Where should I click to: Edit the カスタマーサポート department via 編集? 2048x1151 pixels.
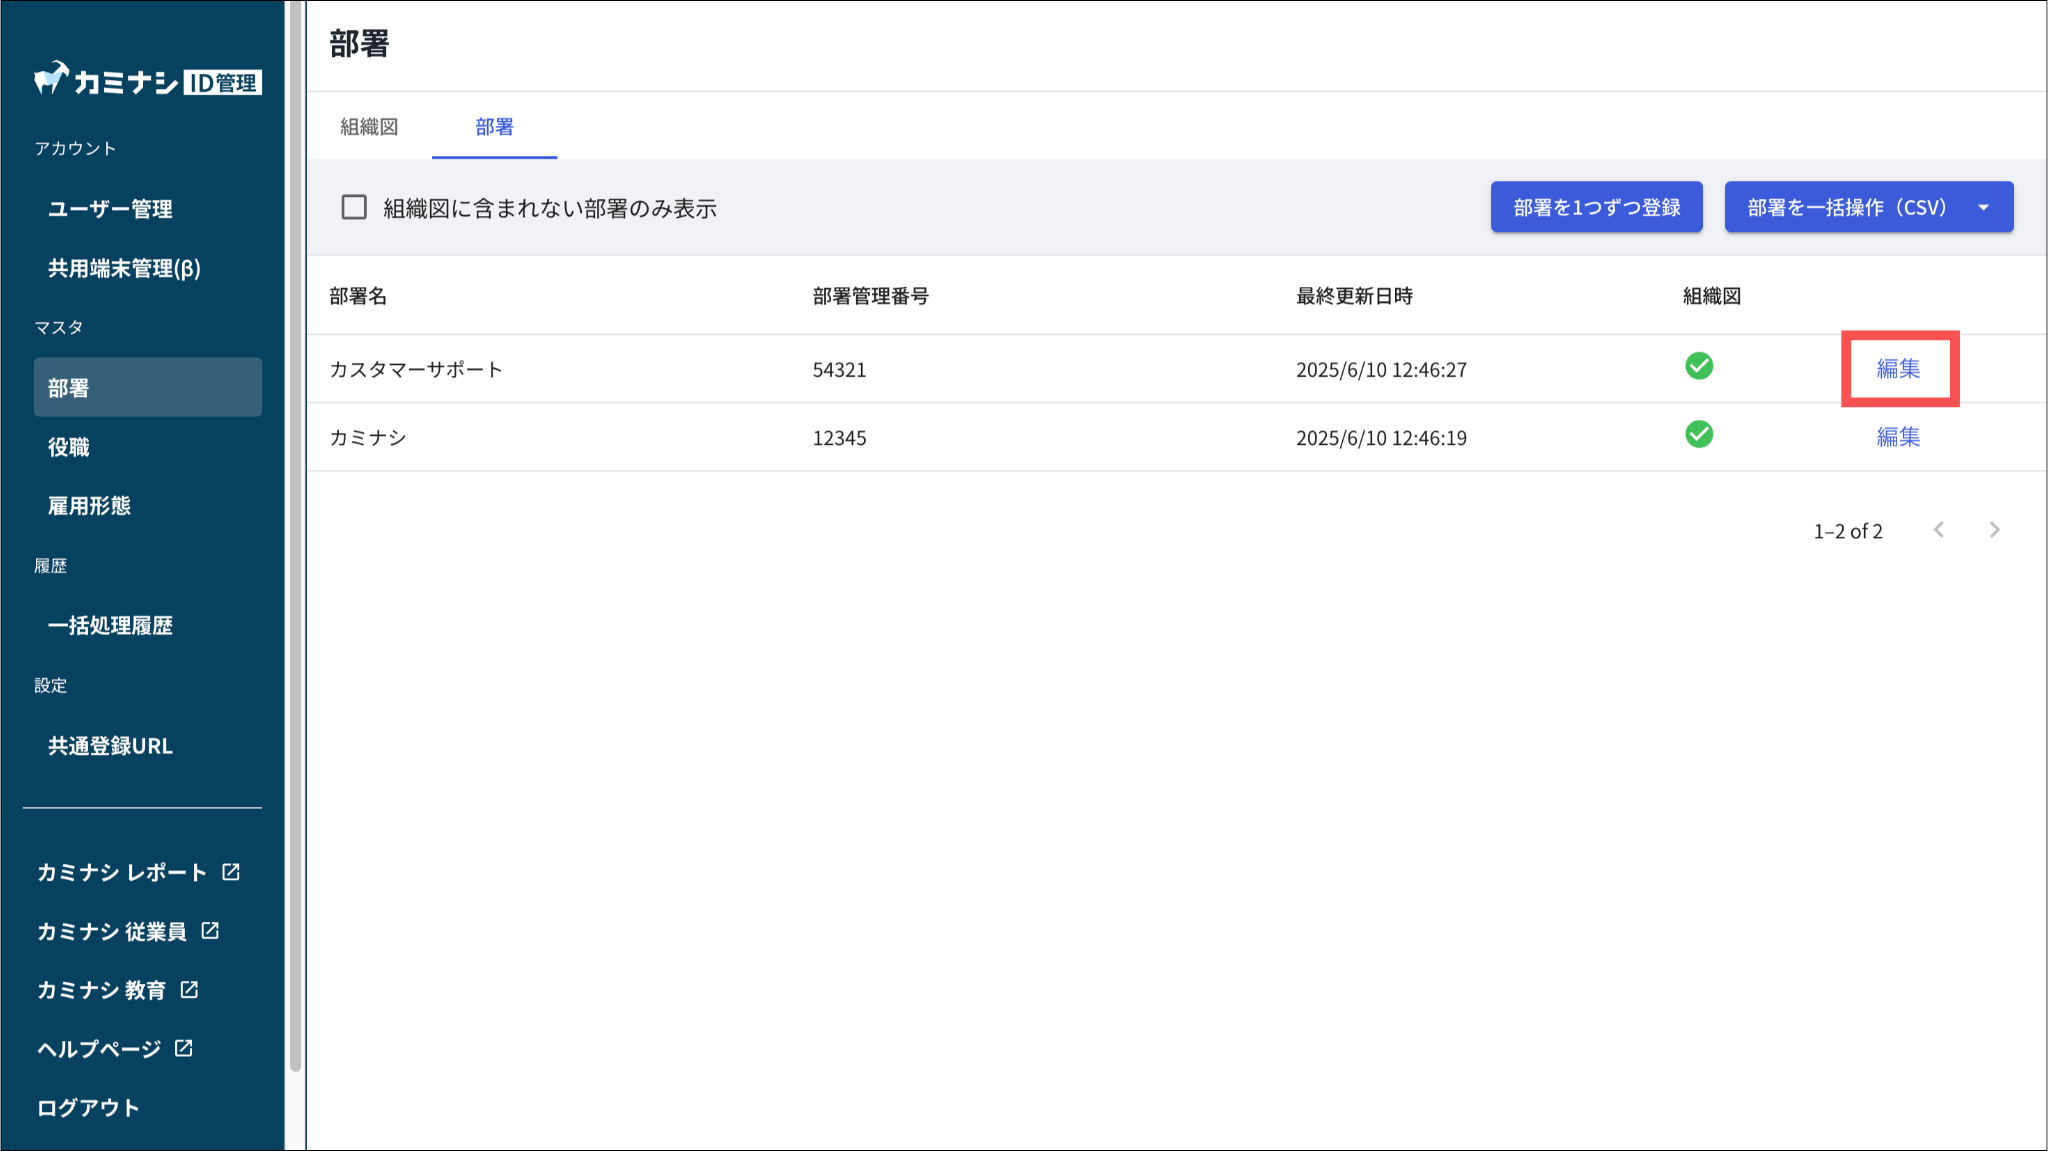point(1898,369)
